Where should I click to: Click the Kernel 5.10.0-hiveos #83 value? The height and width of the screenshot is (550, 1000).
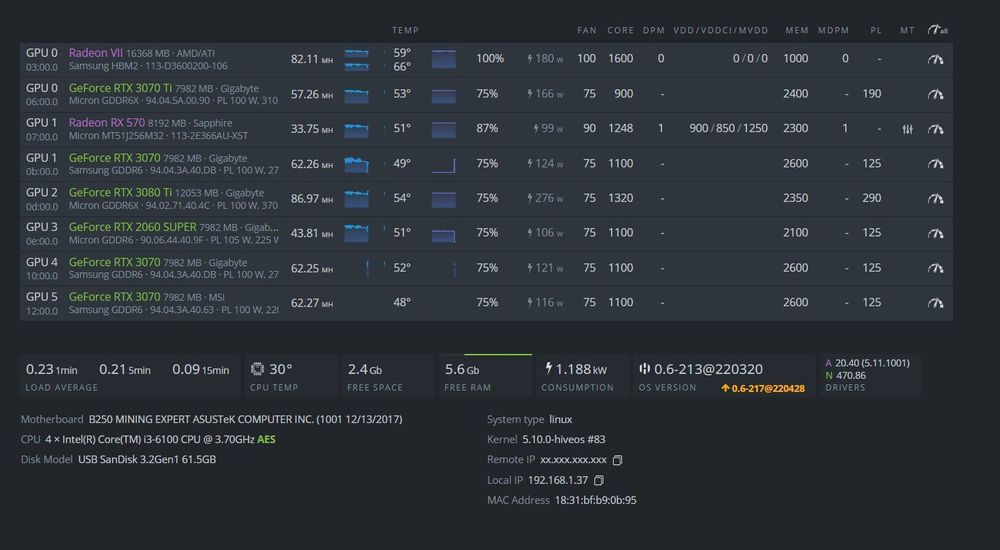(x=564, y=439)
